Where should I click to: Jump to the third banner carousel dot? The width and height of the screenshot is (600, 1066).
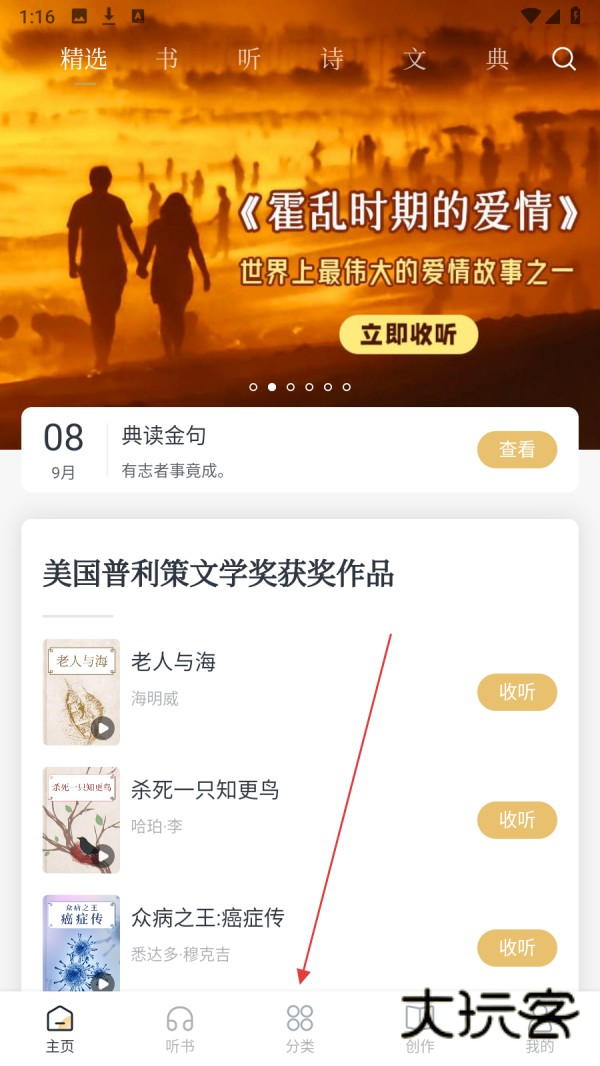[291, 387]
